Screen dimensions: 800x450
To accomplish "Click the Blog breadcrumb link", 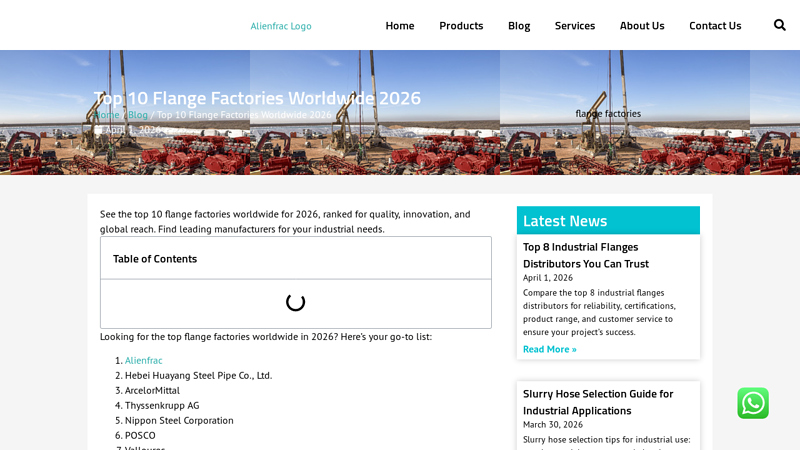I will point(138,115).
